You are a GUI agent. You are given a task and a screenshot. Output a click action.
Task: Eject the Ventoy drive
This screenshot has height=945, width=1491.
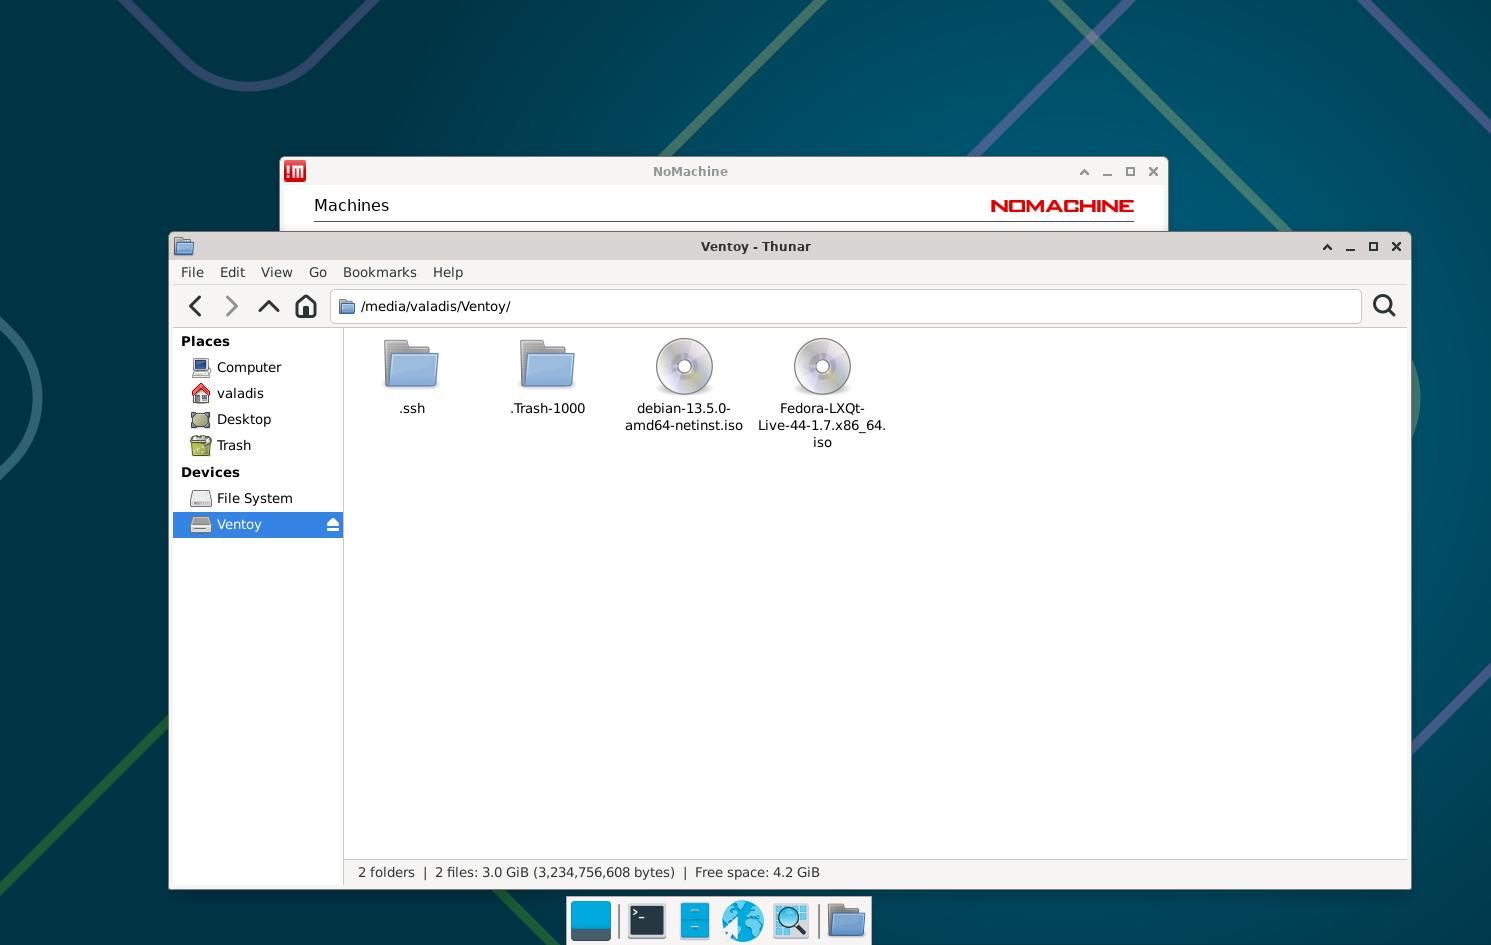click(x=332, y=525)
